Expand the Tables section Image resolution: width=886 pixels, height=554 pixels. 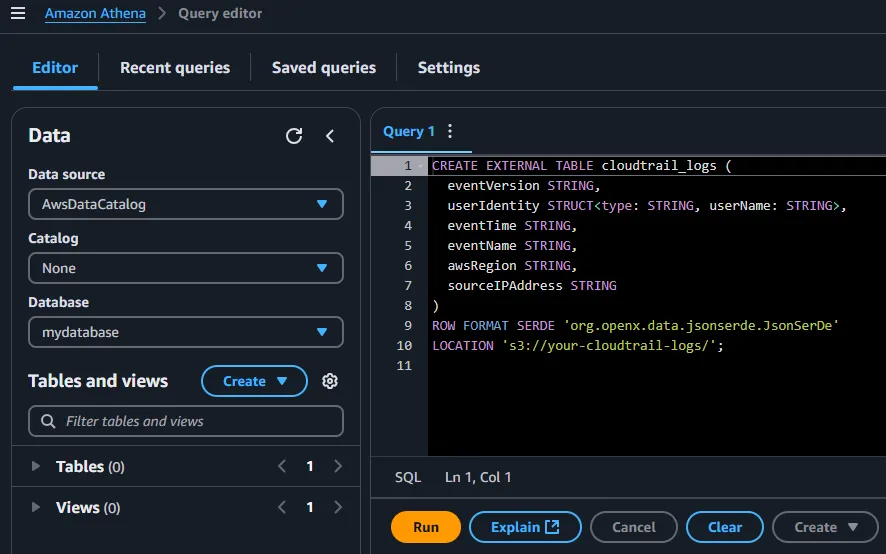click(37, 466)
